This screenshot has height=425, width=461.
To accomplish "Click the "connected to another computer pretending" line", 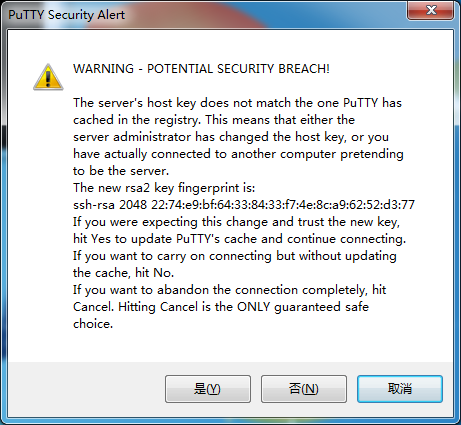I will pyautogui.click(x=238, y=154).
